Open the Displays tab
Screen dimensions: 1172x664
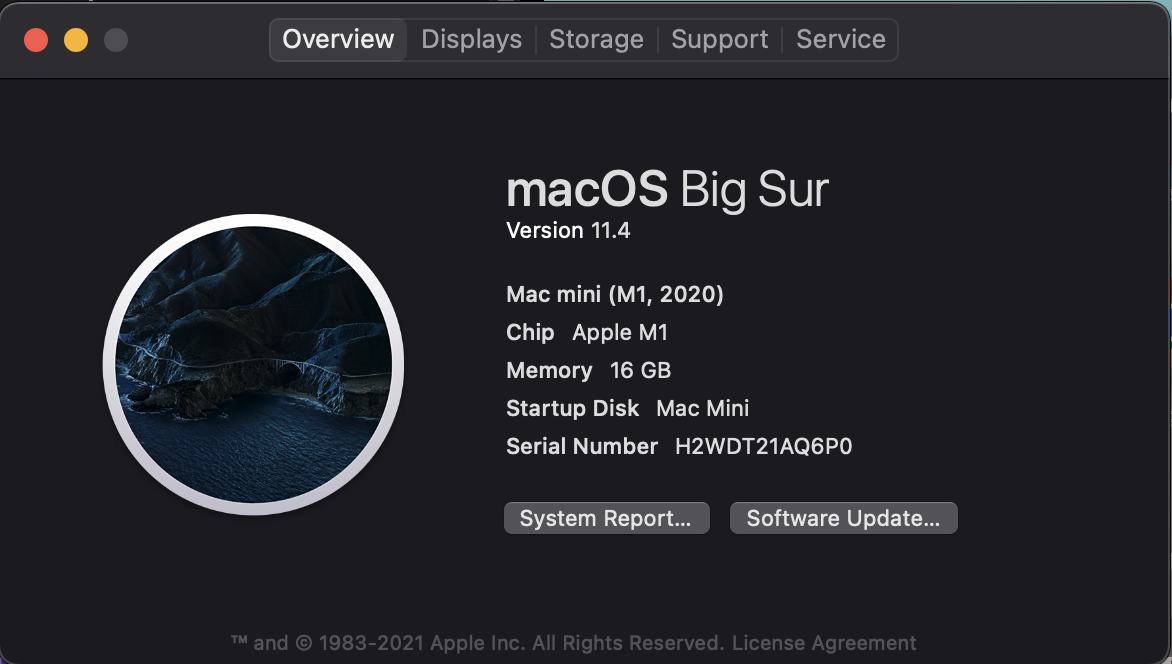click(471, 40)
